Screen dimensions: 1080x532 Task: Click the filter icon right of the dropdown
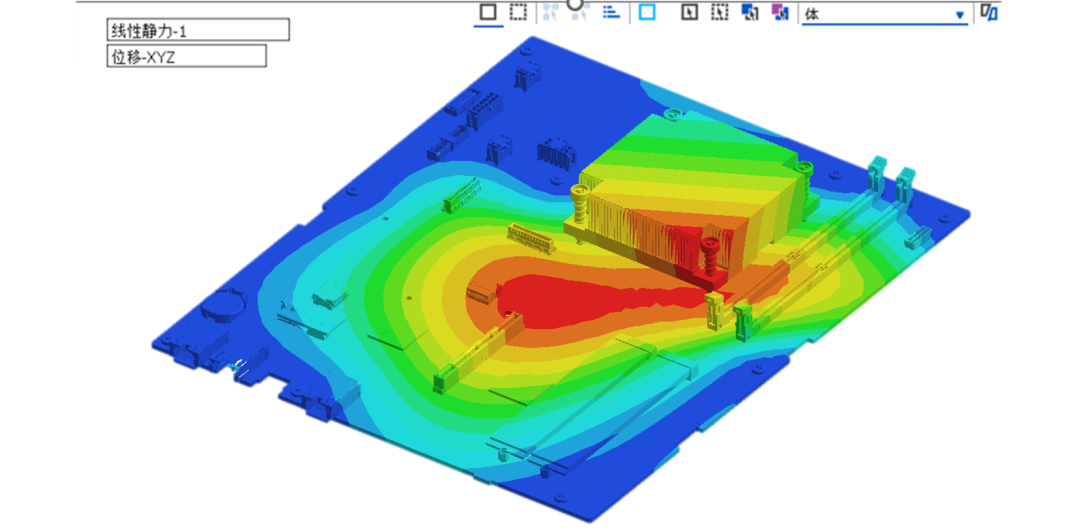point(989,12)
